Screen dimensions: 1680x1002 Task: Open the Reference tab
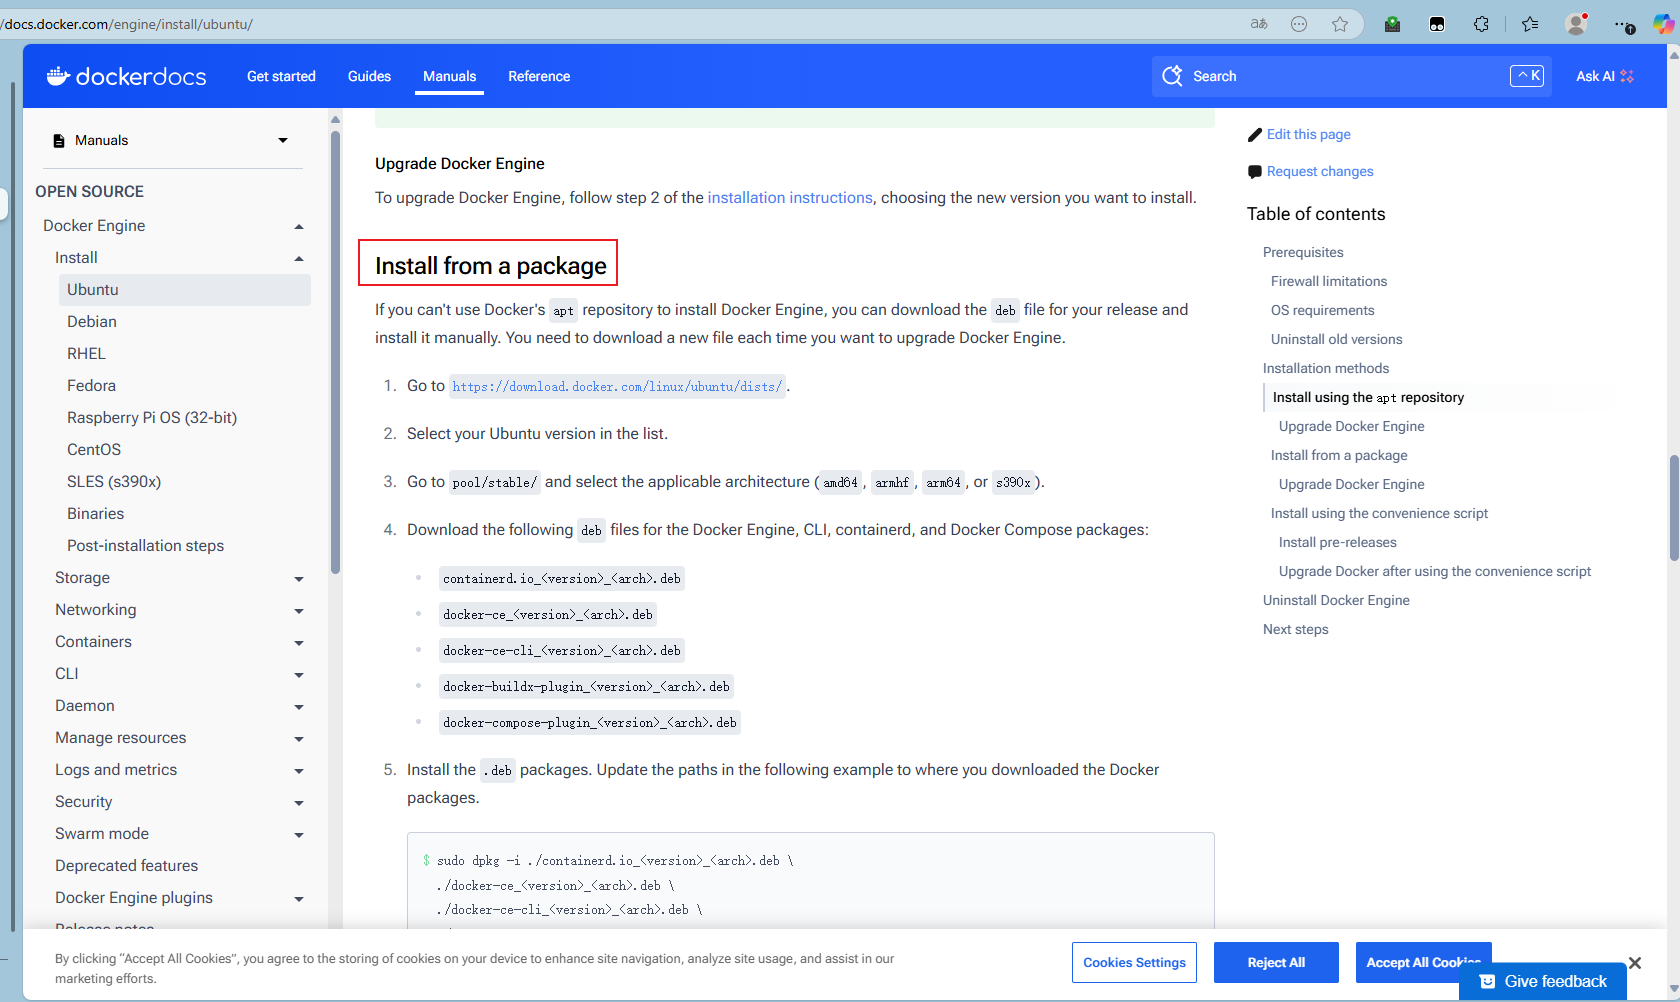[x=539, y=76]
